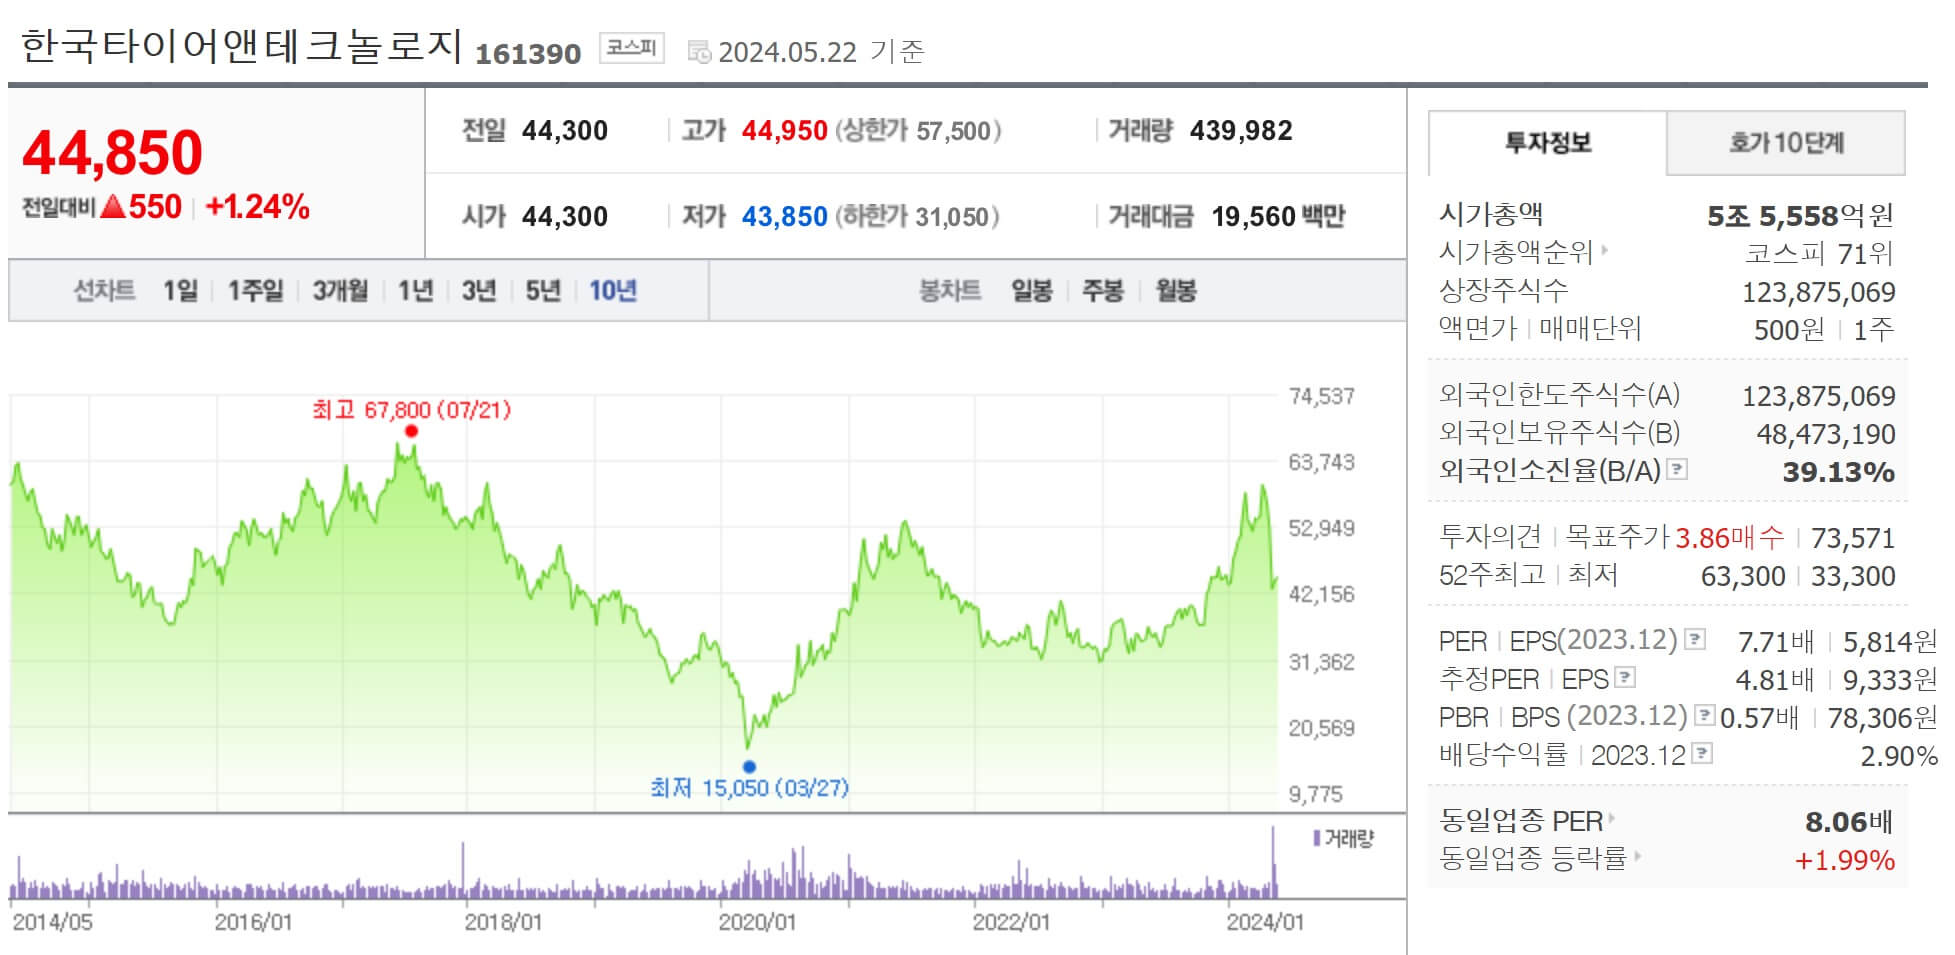
Task: Click the 고가 value 44,950
Action: [785, 131]
